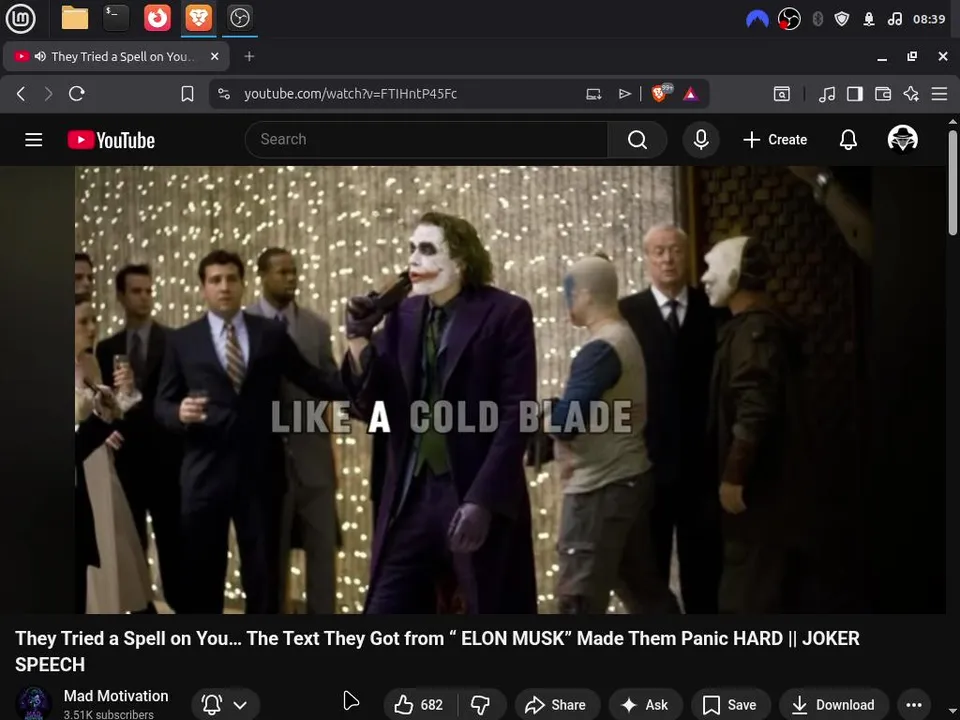Open the tab search toolbar icon
960x720 pixels.
coord(782,94)
